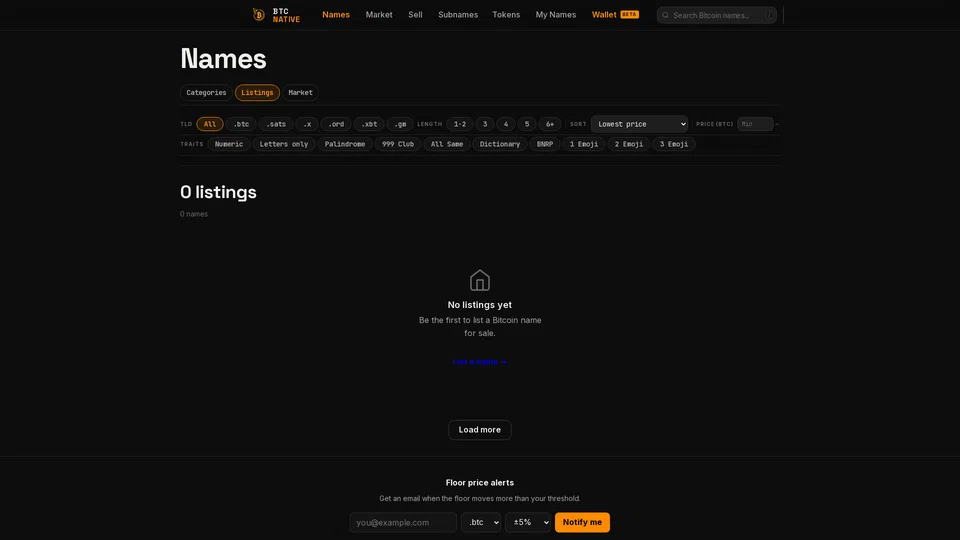Filter by the .xbt TLD
Viewport: 960px width, 540px height.
pos(369,124)
